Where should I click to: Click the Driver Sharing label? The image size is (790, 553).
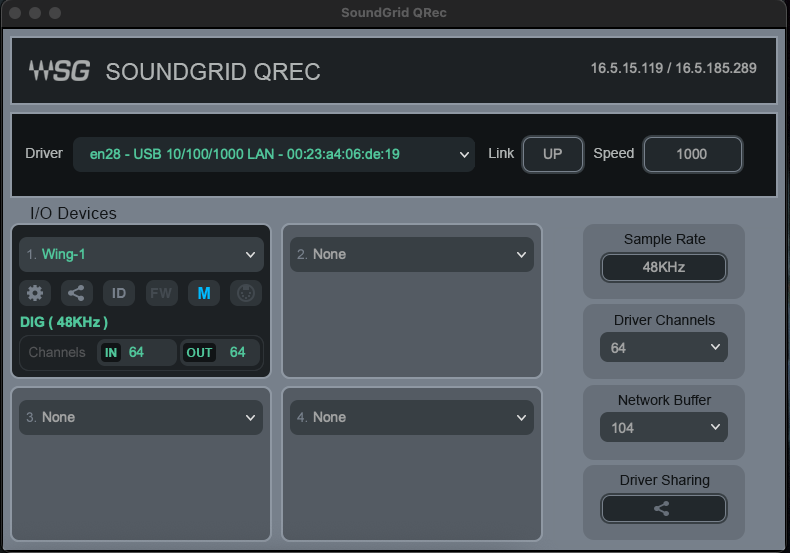tap(664, 480)
